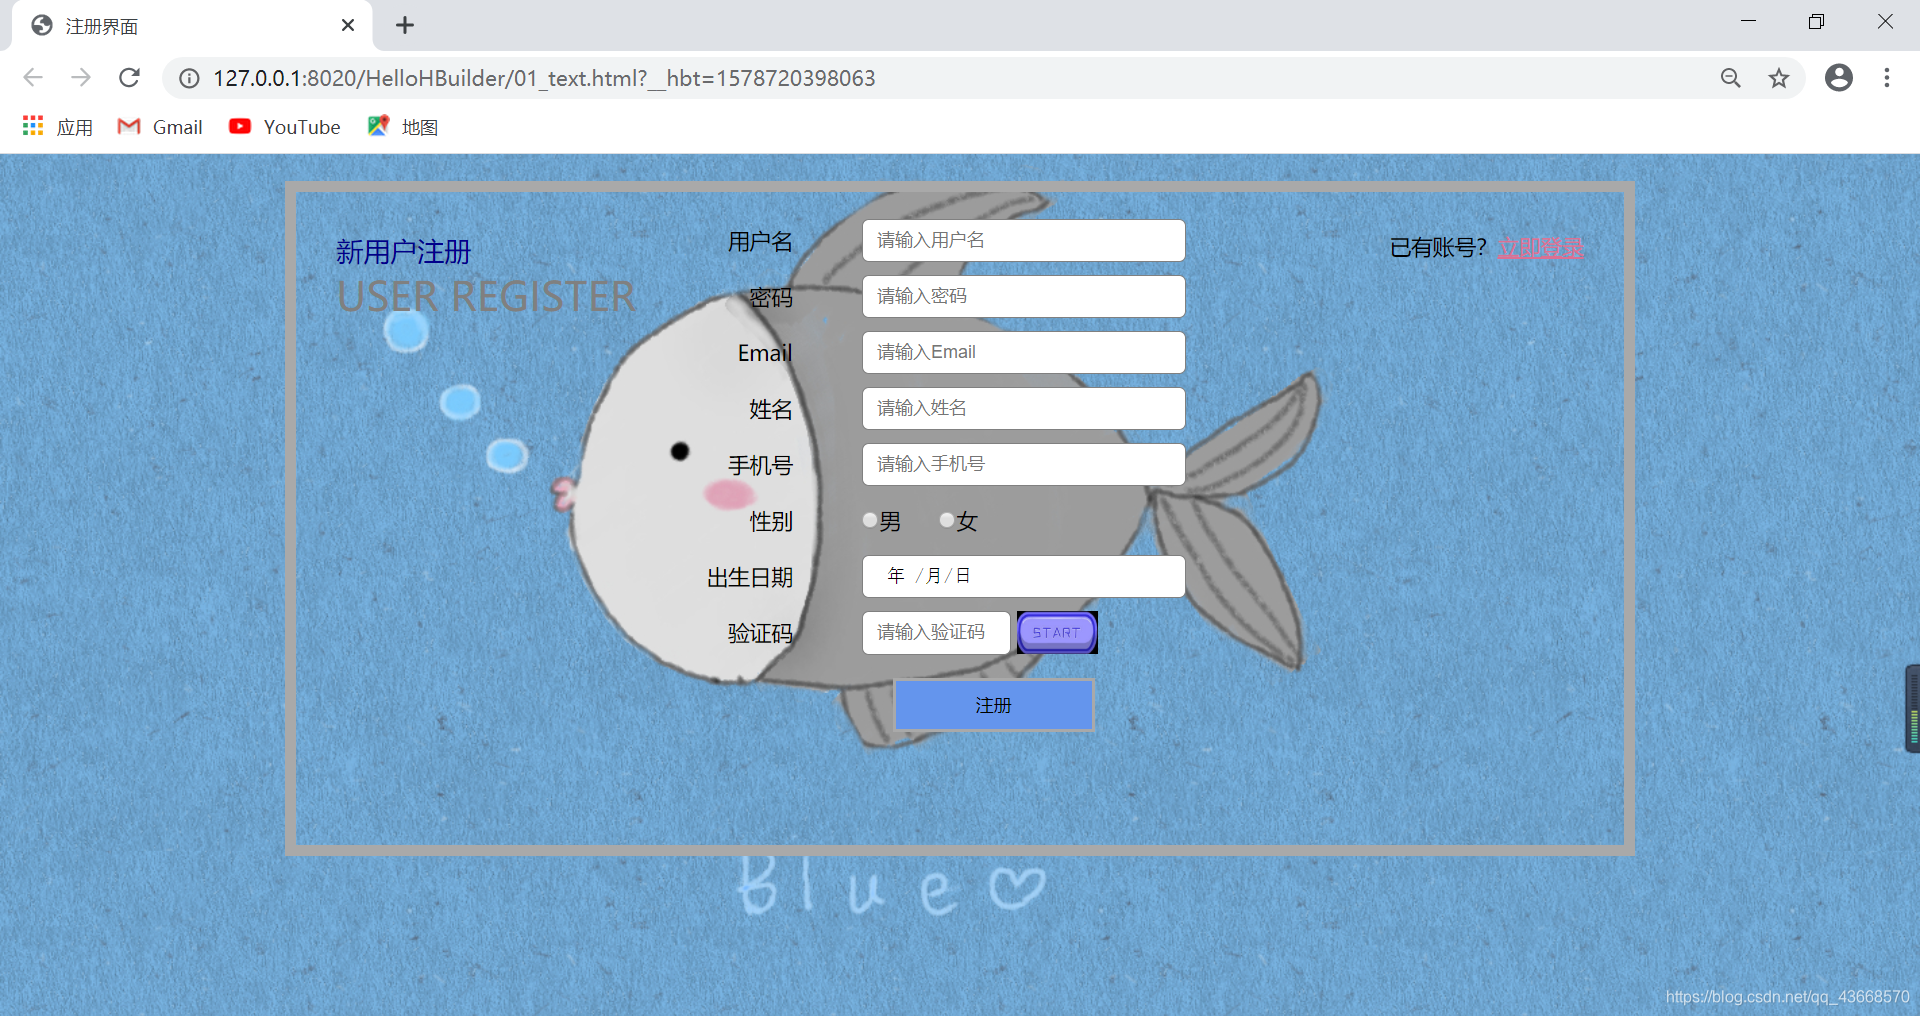Click the 用户名 label text

(x=760, y=241)
